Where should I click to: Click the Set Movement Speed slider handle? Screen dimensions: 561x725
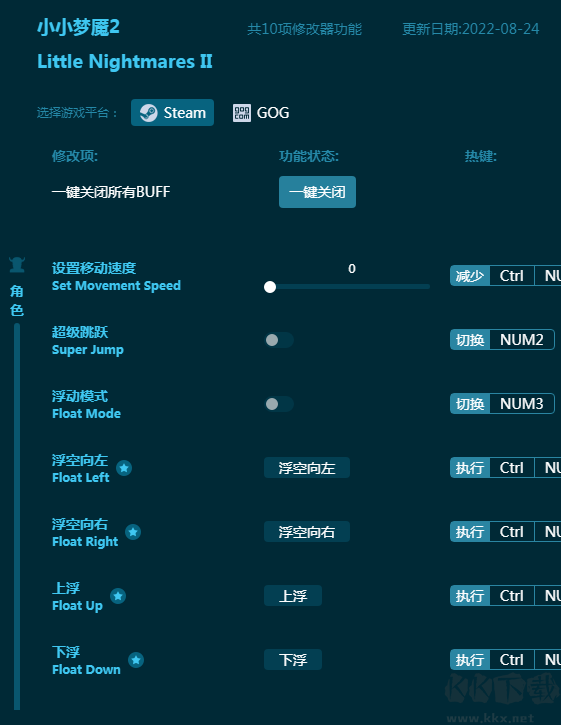270,287
